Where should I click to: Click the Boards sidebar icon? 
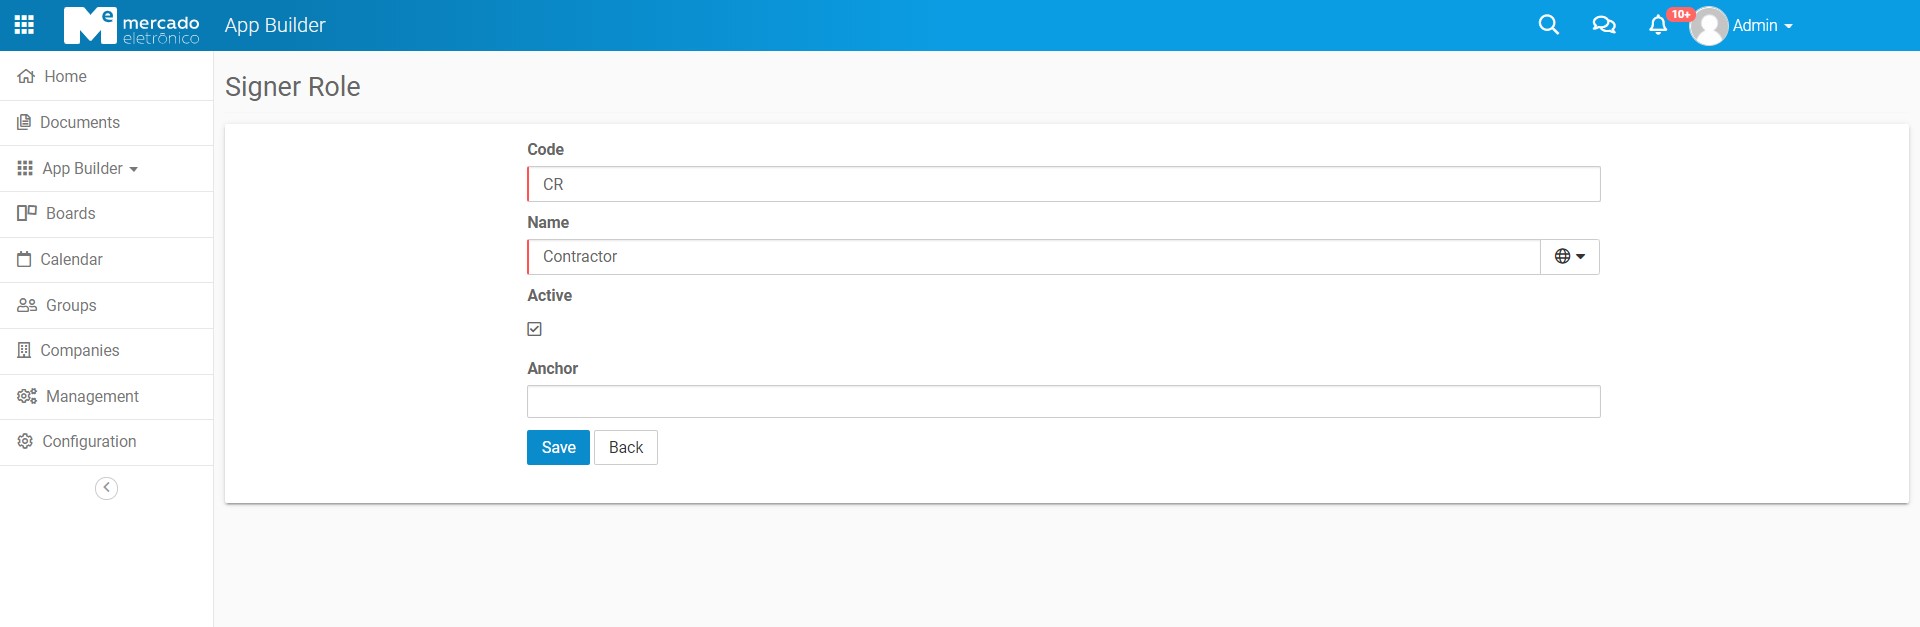click(27, 214)
